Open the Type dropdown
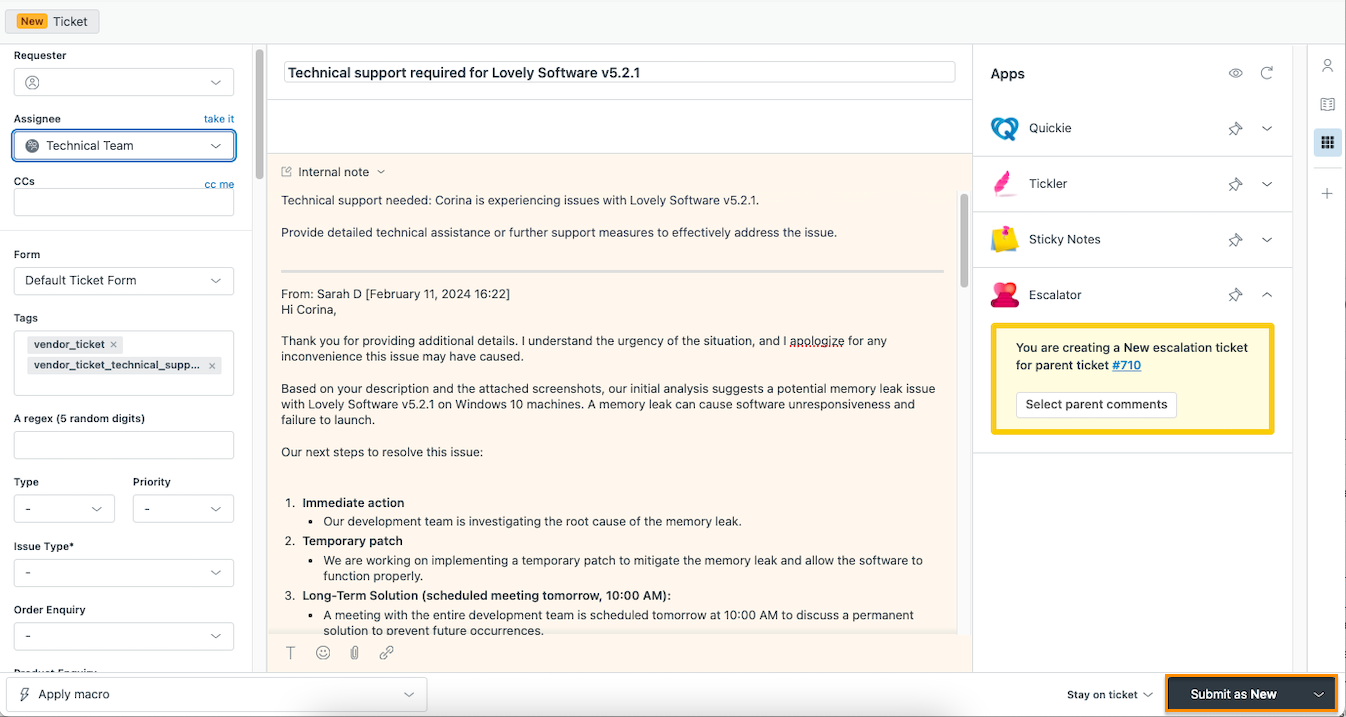The width and height of the screenshot is (1346, 717). click(x=64, y=509)
